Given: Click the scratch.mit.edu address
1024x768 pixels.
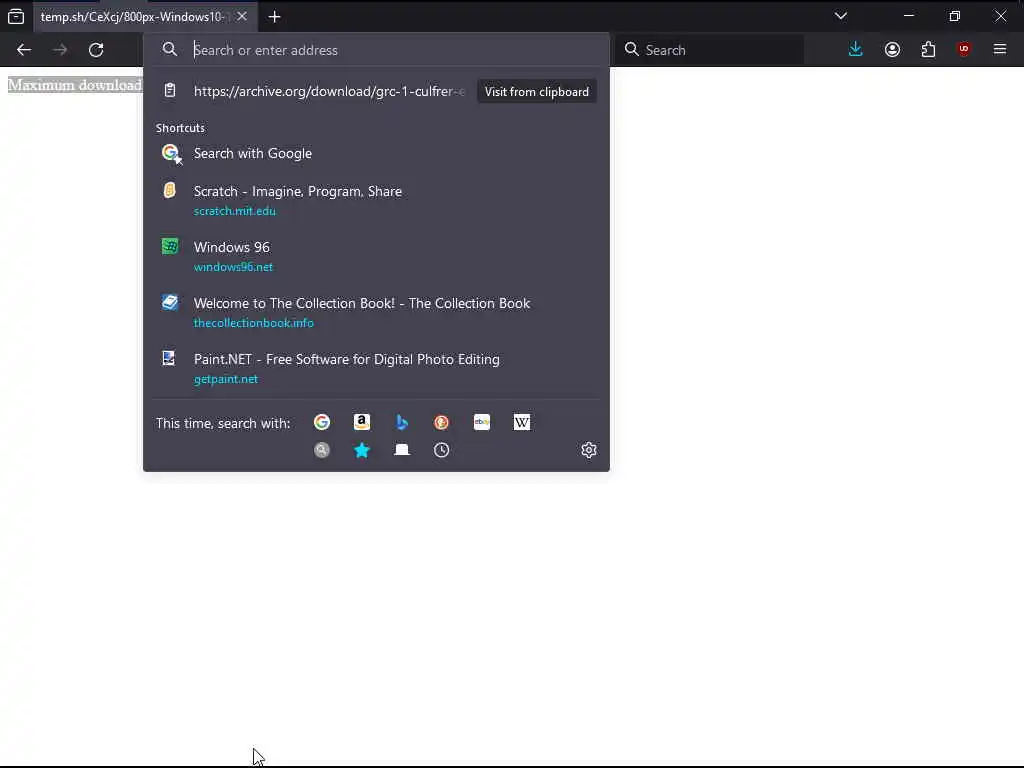Looking at the screenshot, I should click(234, 211).
